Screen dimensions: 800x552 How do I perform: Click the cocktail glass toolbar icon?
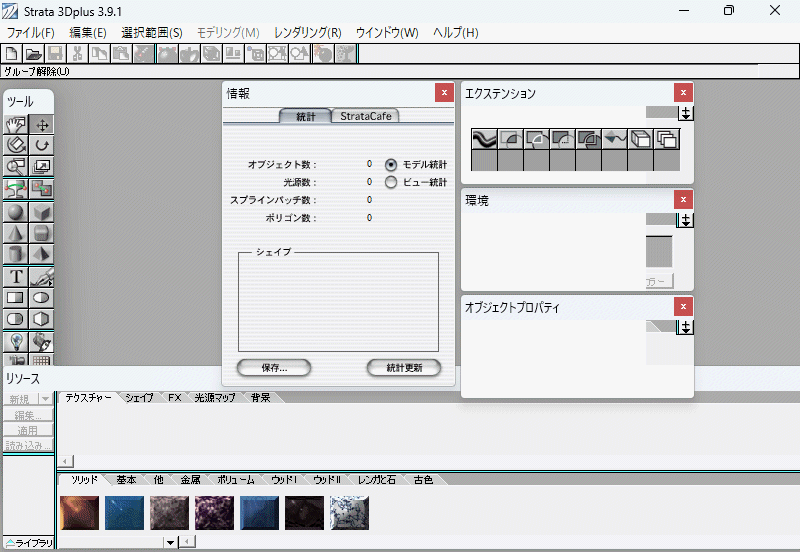coord(345,54)
